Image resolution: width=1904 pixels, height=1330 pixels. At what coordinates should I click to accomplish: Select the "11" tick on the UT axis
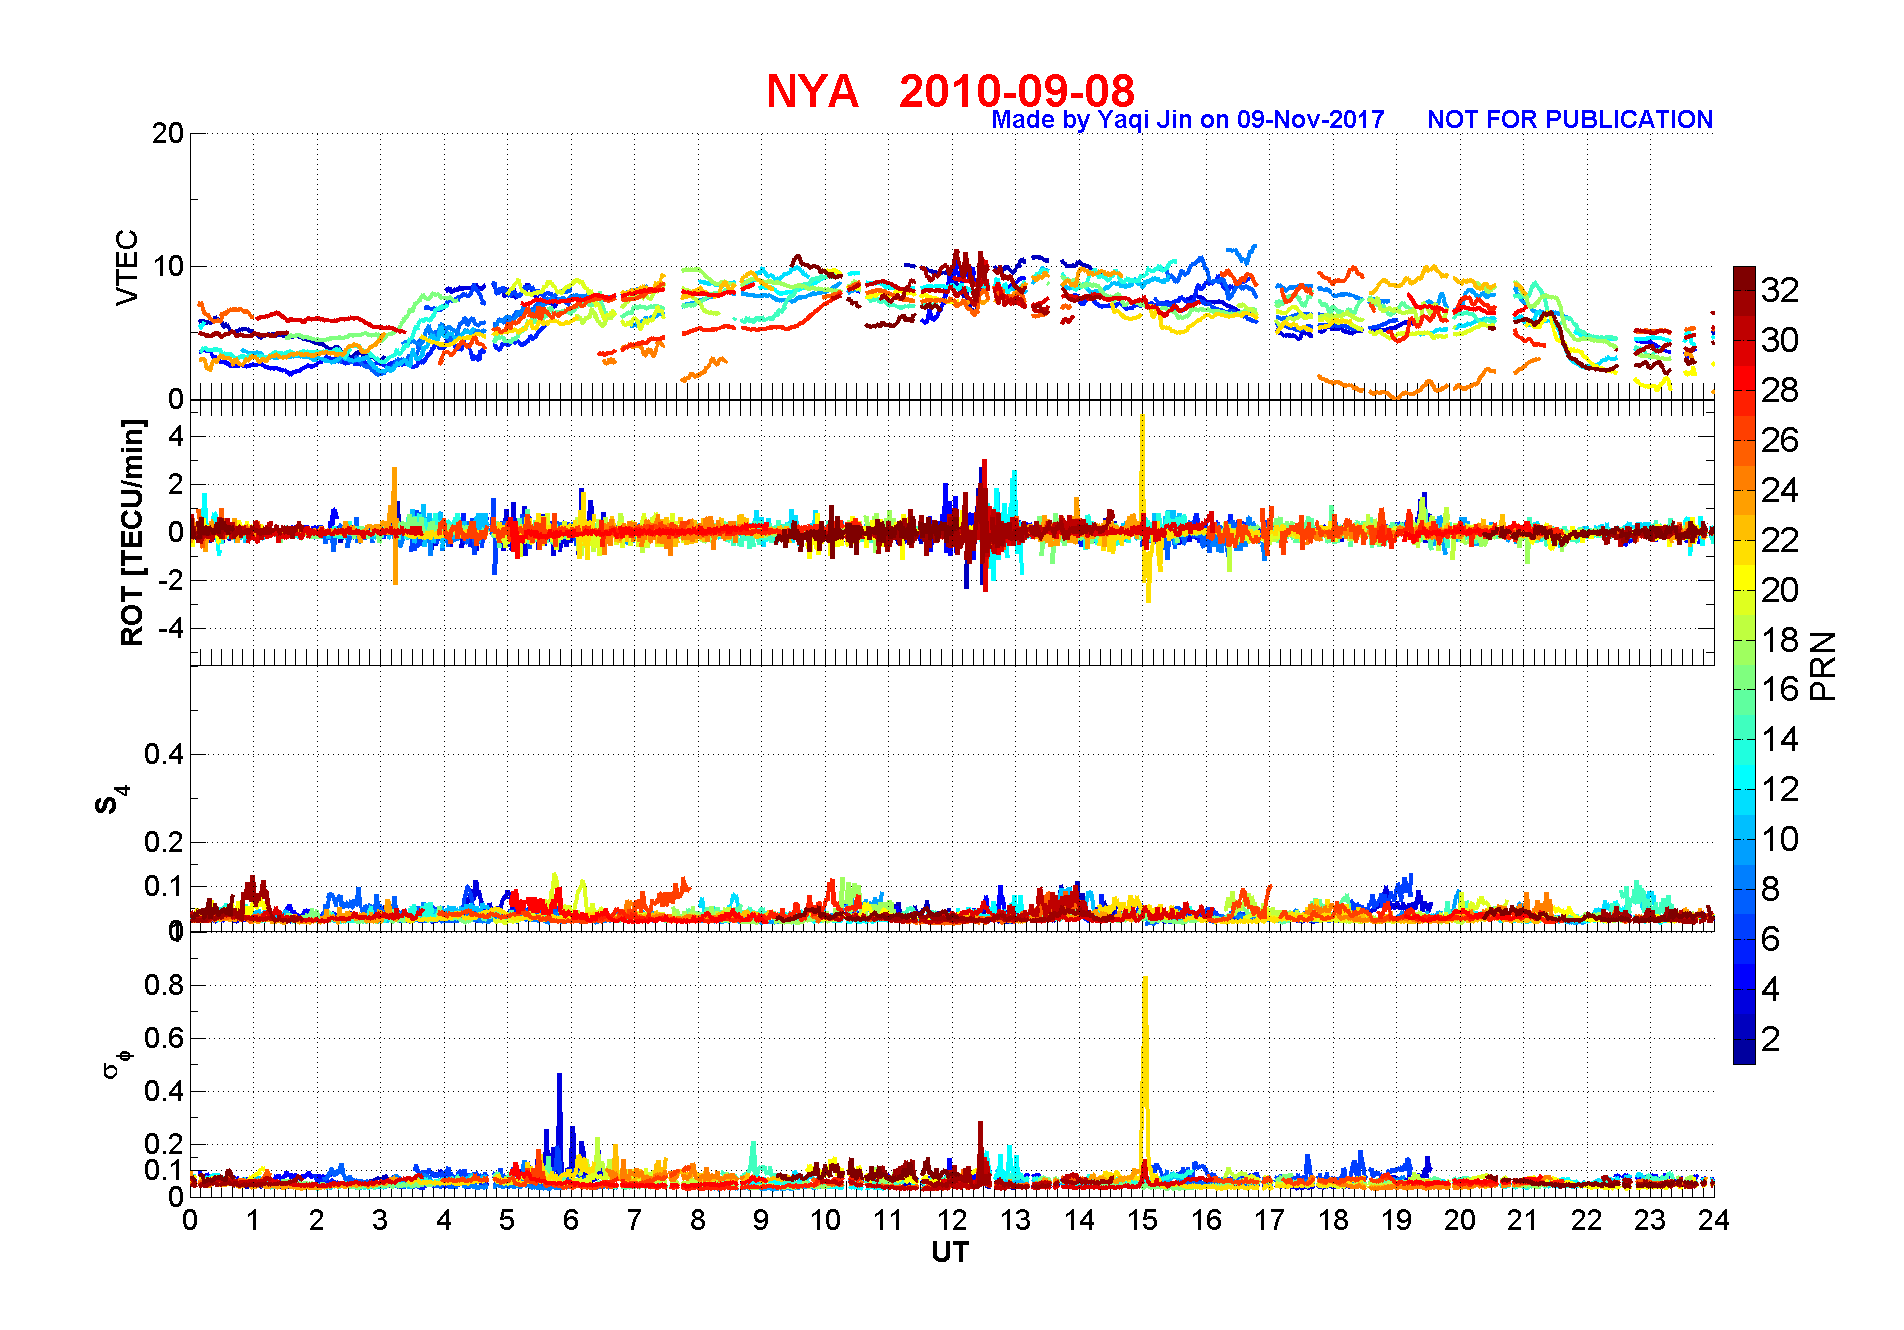coord(888,1221)
